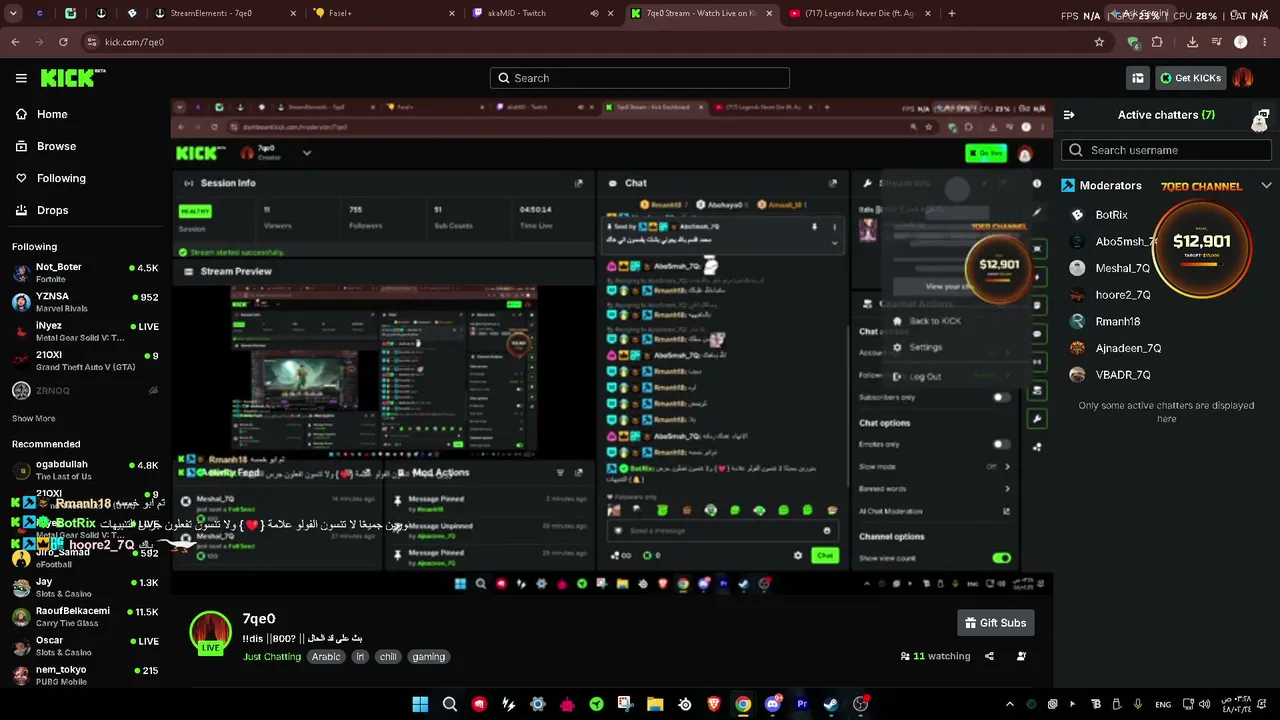Switch to the StreamElements - 7qe0 tab
This screenshot has width=1280, height=720.
click(226, 14)
